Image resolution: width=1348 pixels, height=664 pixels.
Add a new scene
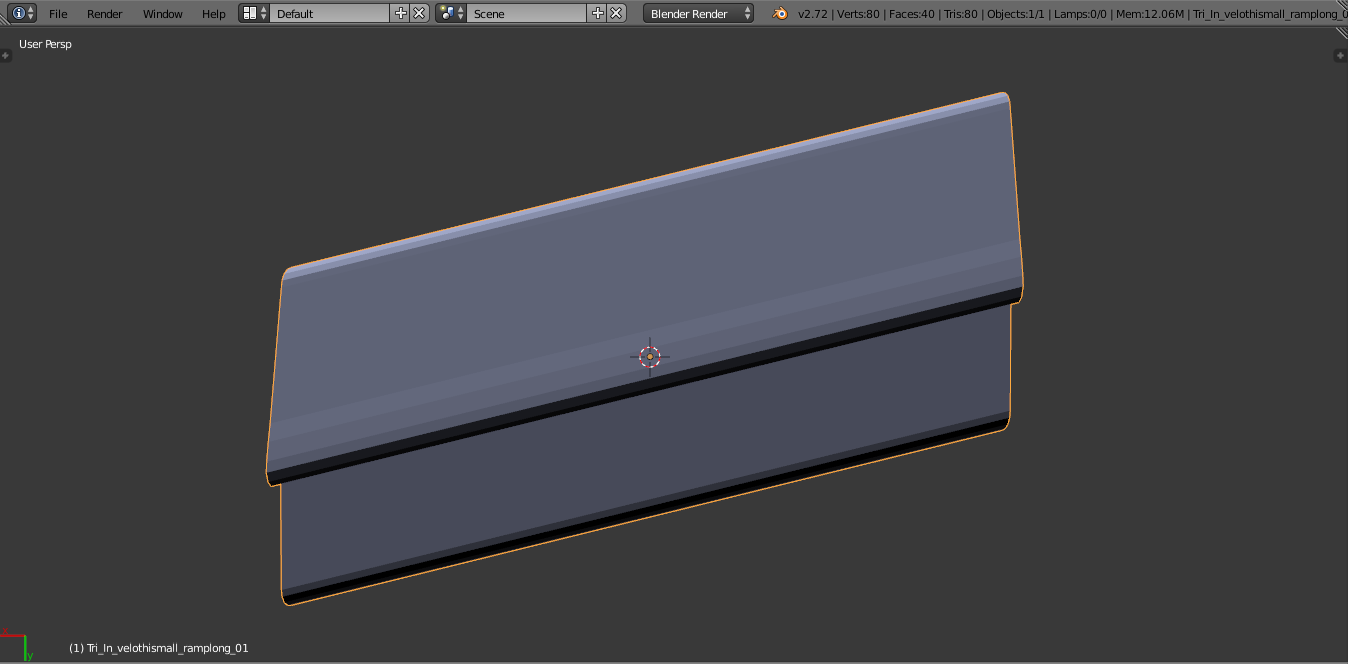point(598,13)
